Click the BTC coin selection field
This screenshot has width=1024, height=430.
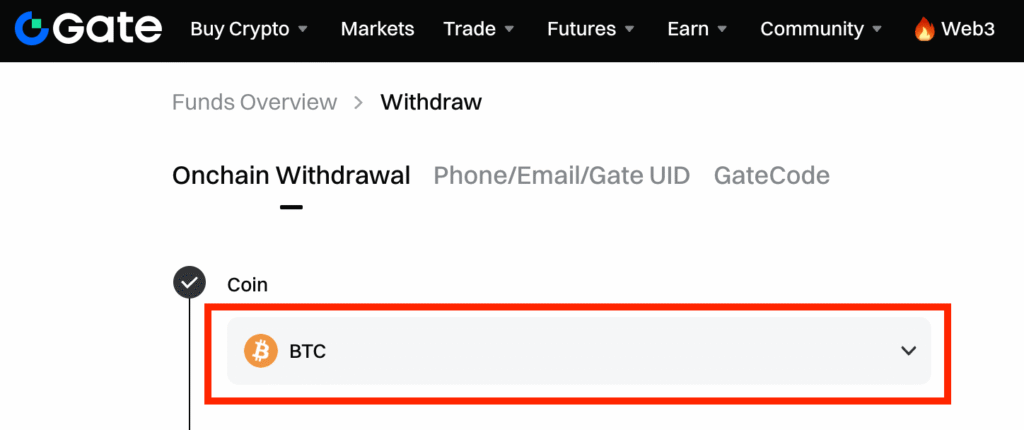tap(578, 351)
